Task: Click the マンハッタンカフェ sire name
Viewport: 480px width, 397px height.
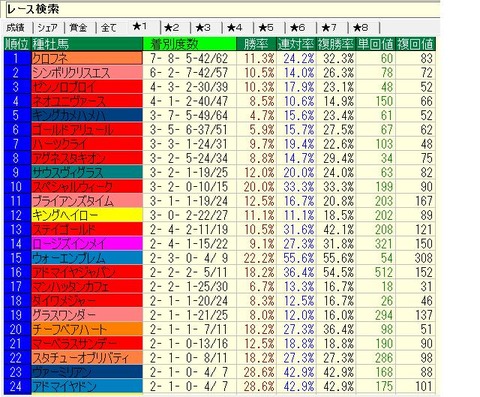Action: pos(87,286)
